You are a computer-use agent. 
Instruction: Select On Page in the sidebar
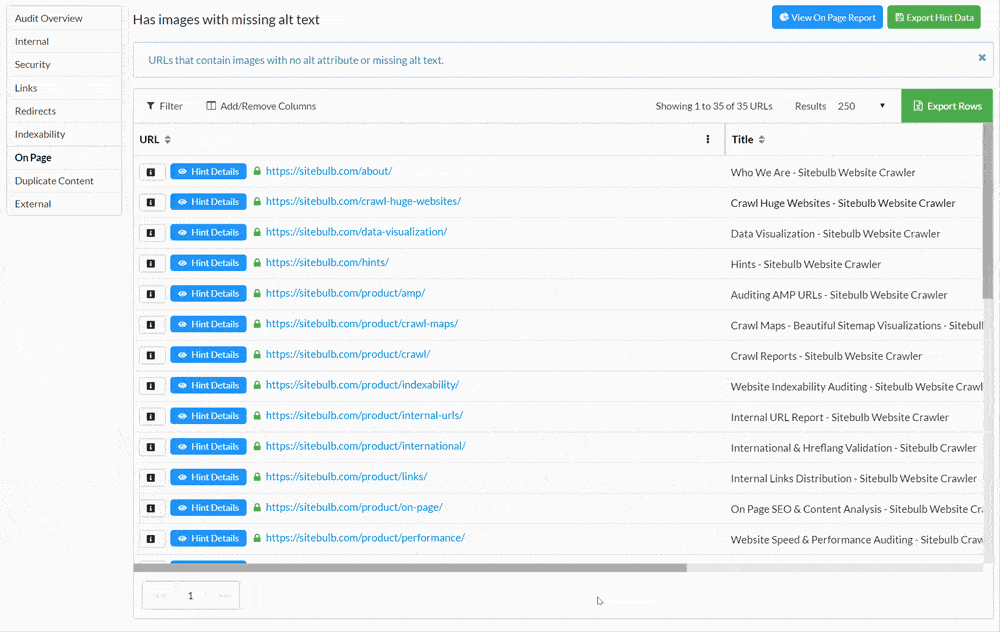click(64, 158)
